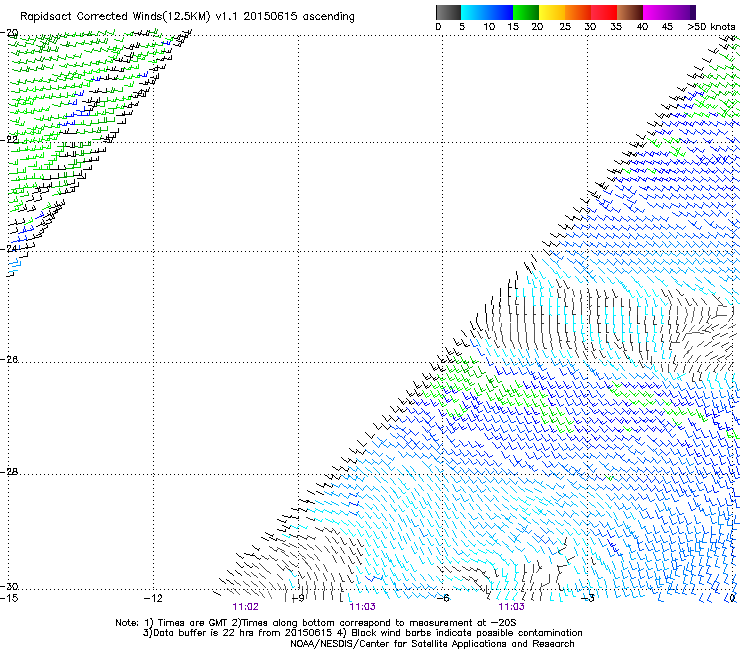Screen dimensions: 740x650
Task: Click the legend label '10'
Action: point(489,27)
